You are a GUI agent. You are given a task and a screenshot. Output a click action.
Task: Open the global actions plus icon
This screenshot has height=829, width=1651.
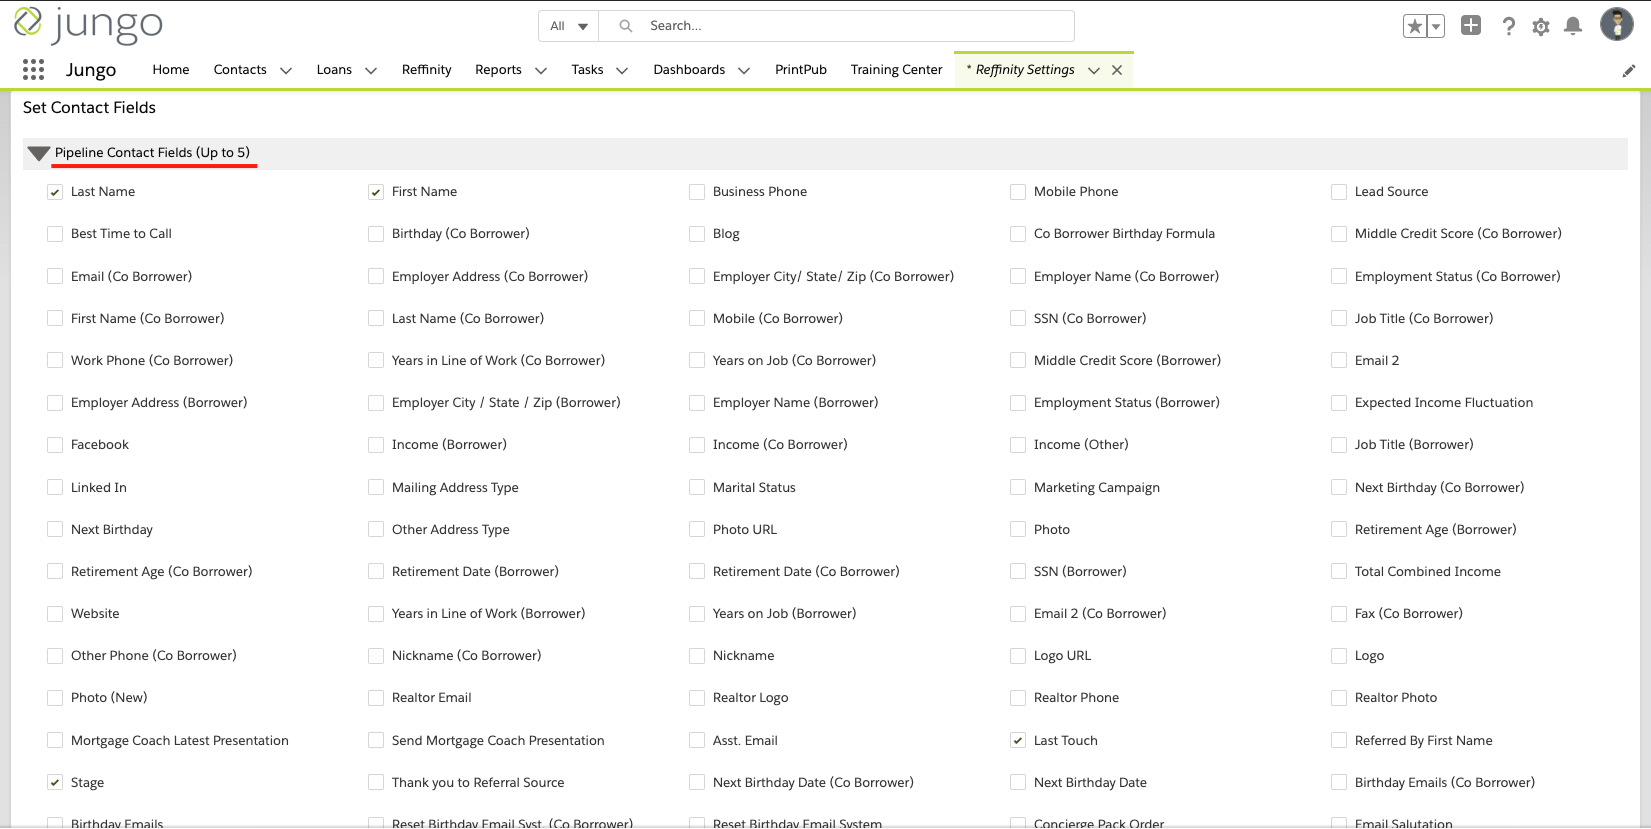click(x=1470, y=26)
